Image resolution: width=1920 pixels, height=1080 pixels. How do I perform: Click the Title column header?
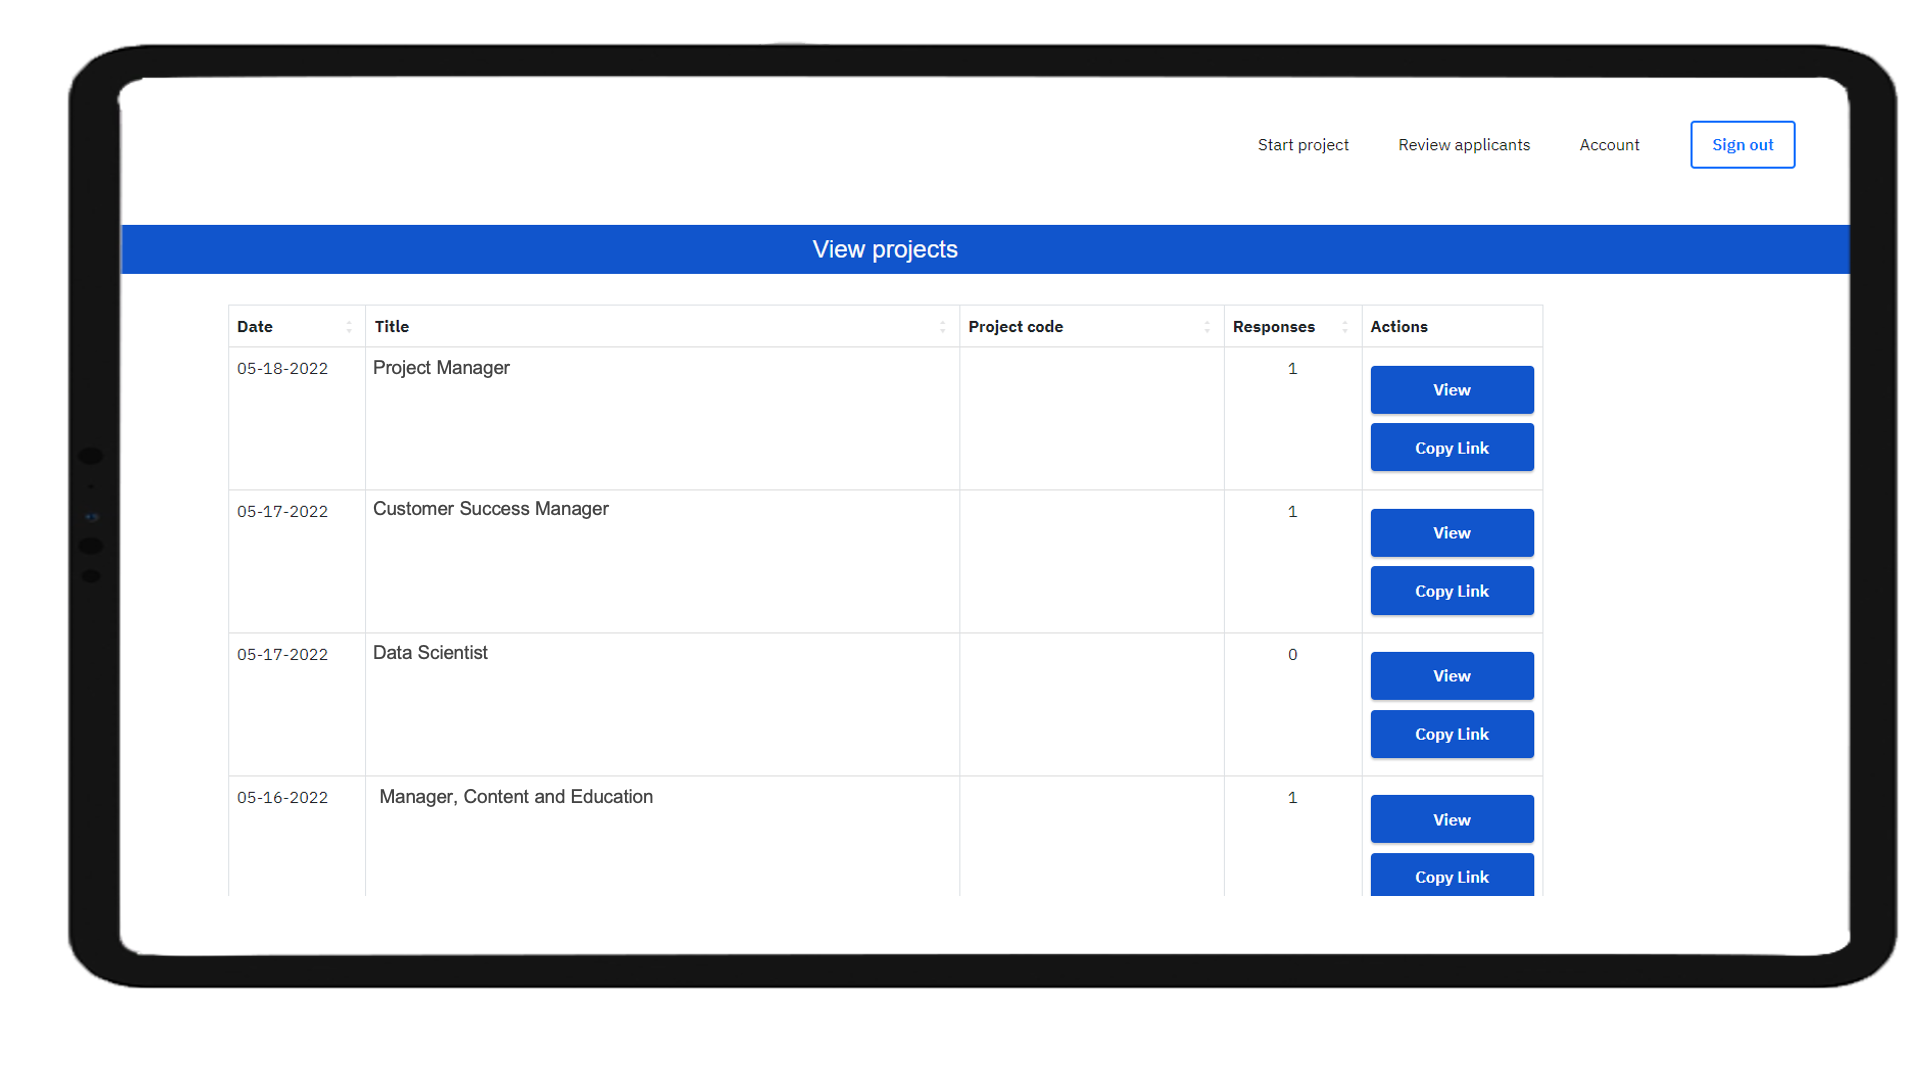point(662,327)
